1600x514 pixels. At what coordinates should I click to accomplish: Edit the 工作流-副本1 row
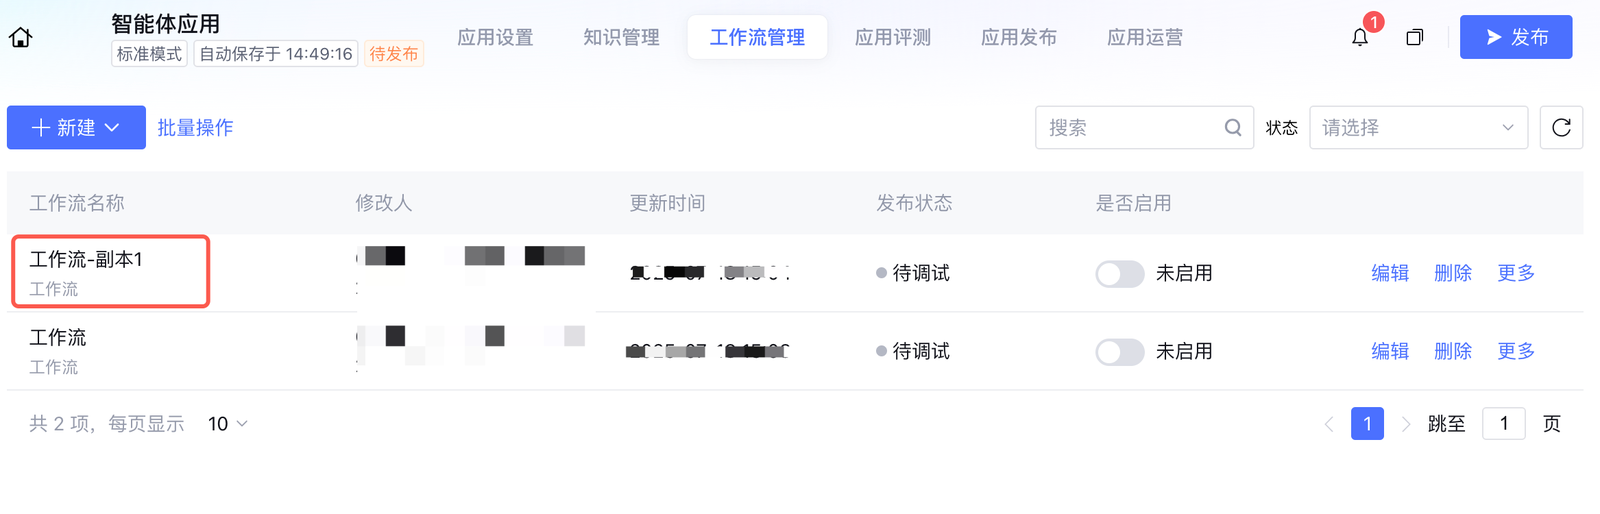1390,273
